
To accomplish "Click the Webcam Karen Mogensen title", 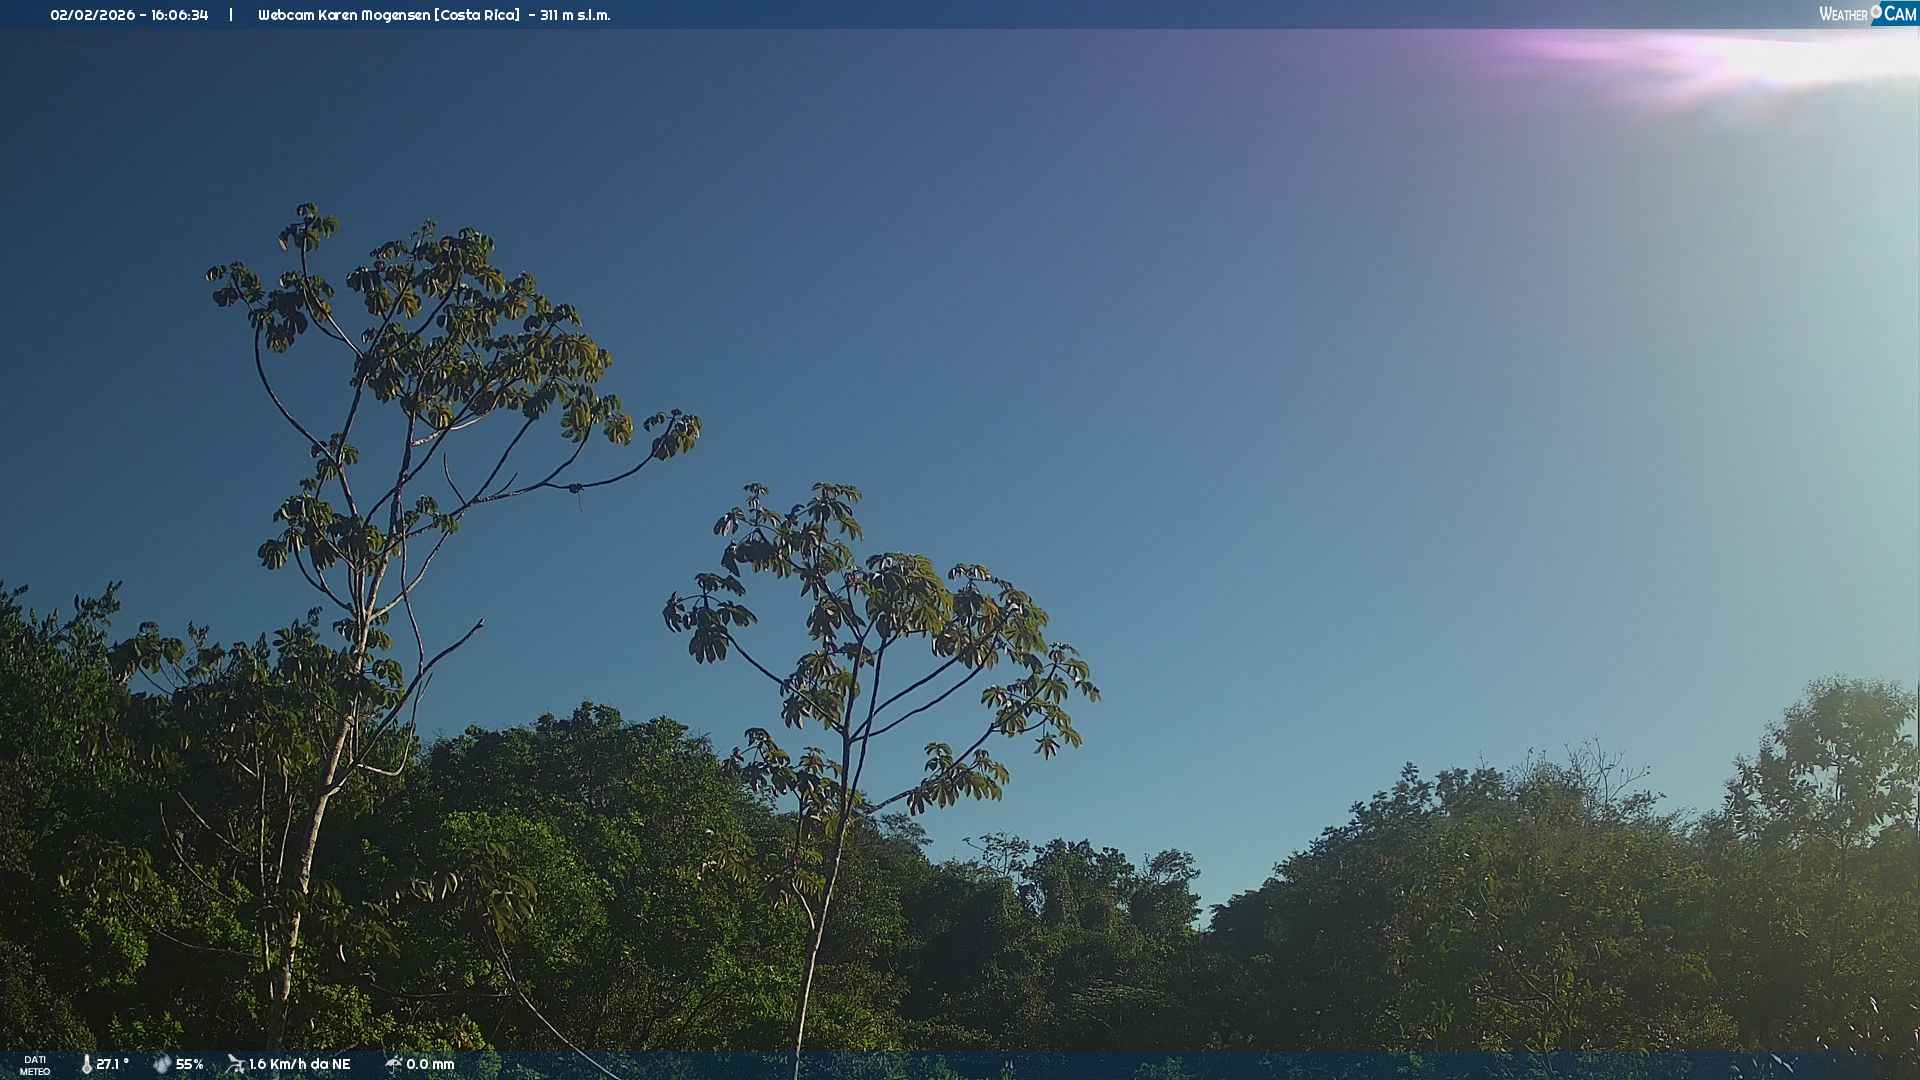I will click(x=344, y=15).
